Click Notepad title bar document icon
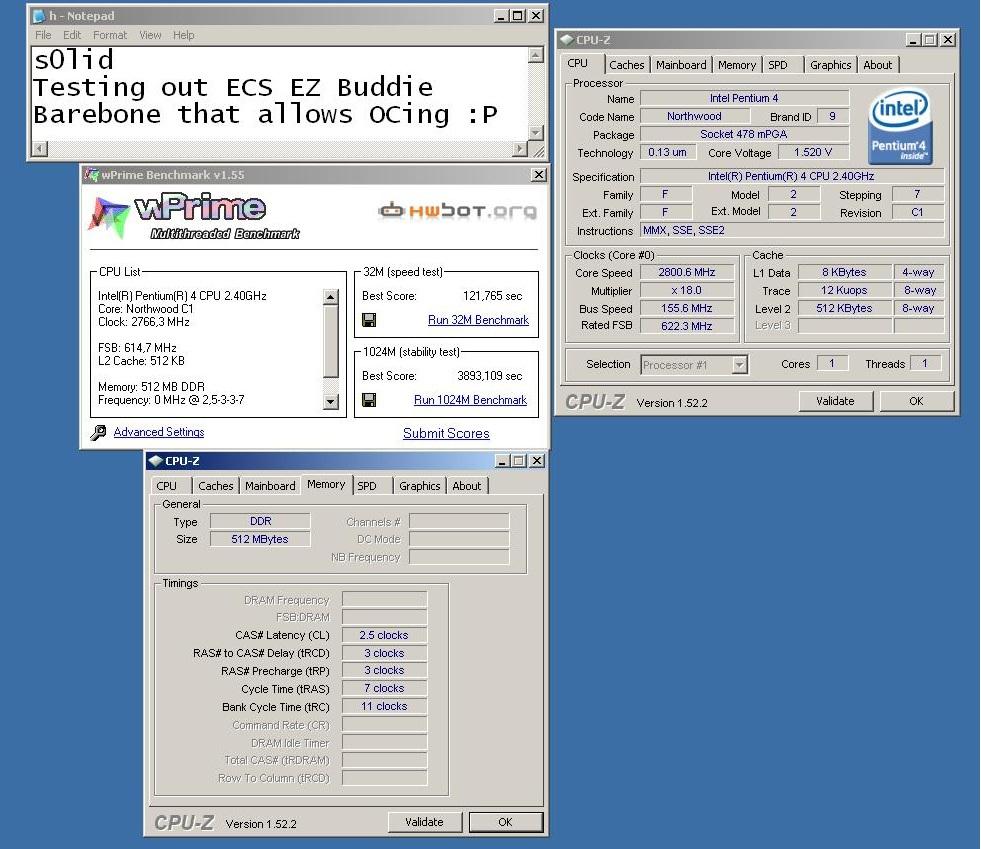The height and width of the screenshot is (849, 981). pyautogui.click(x=39, y=16)
